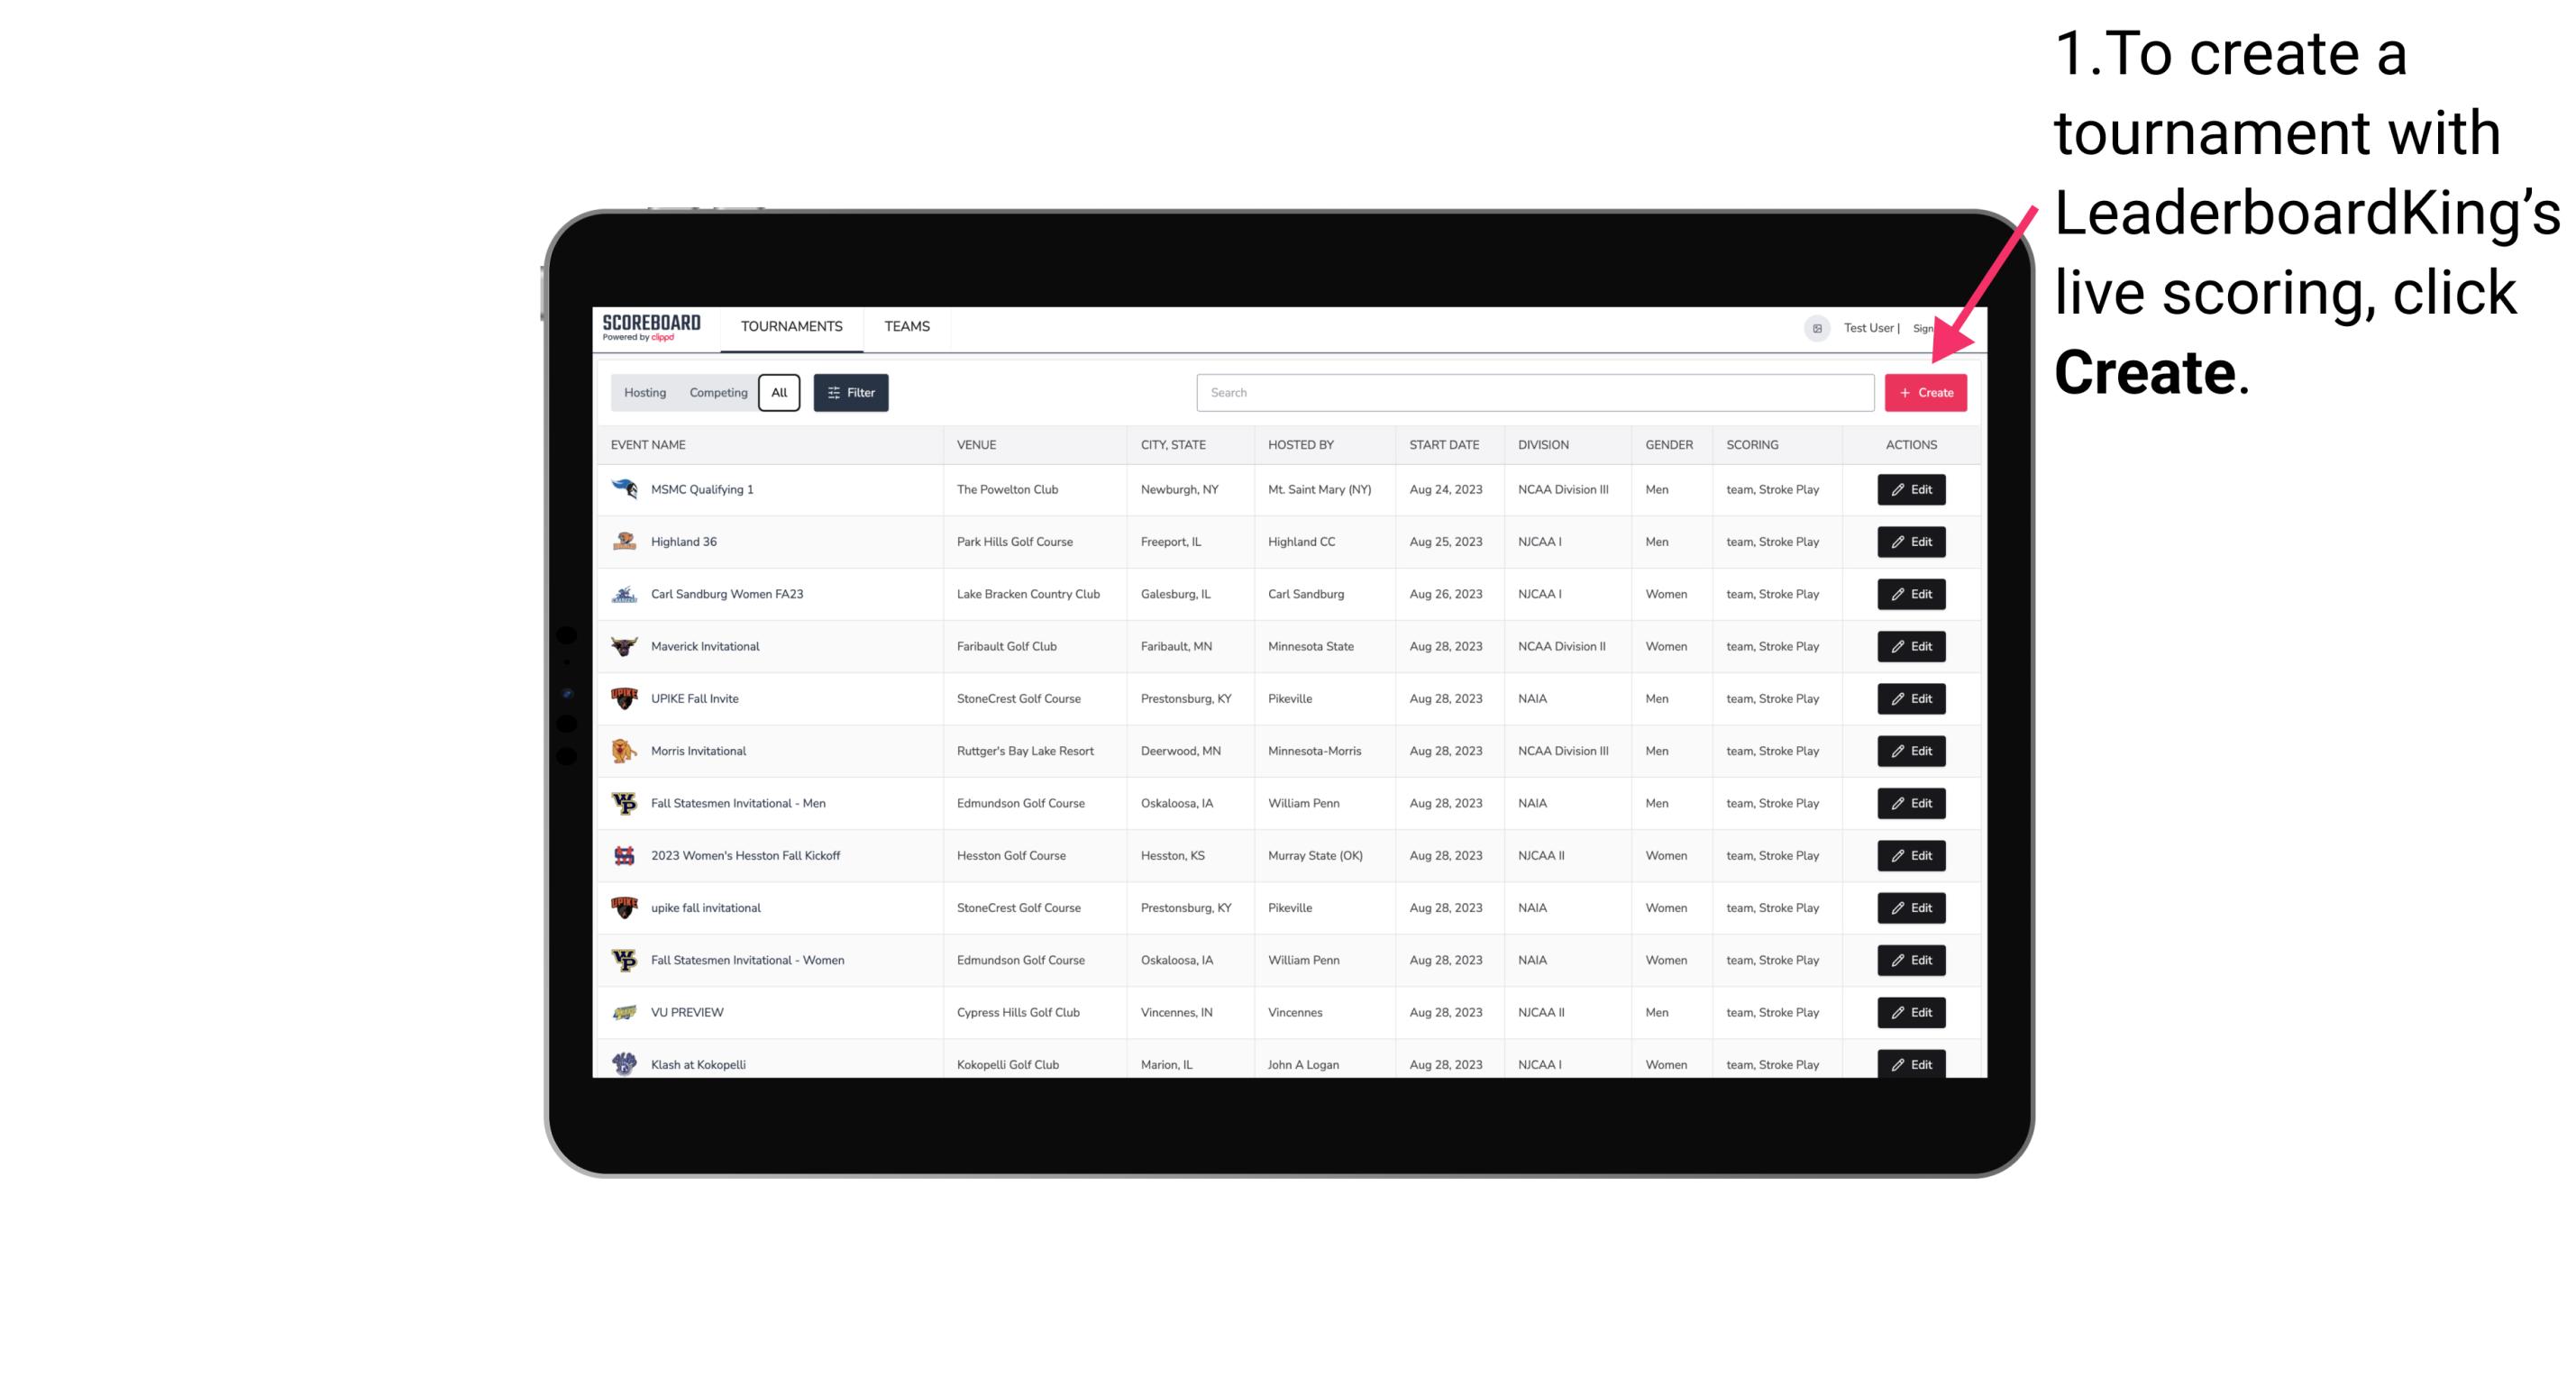
Task: Click the Edit icon for Morris Invitational
Action: pos(1910,751)
